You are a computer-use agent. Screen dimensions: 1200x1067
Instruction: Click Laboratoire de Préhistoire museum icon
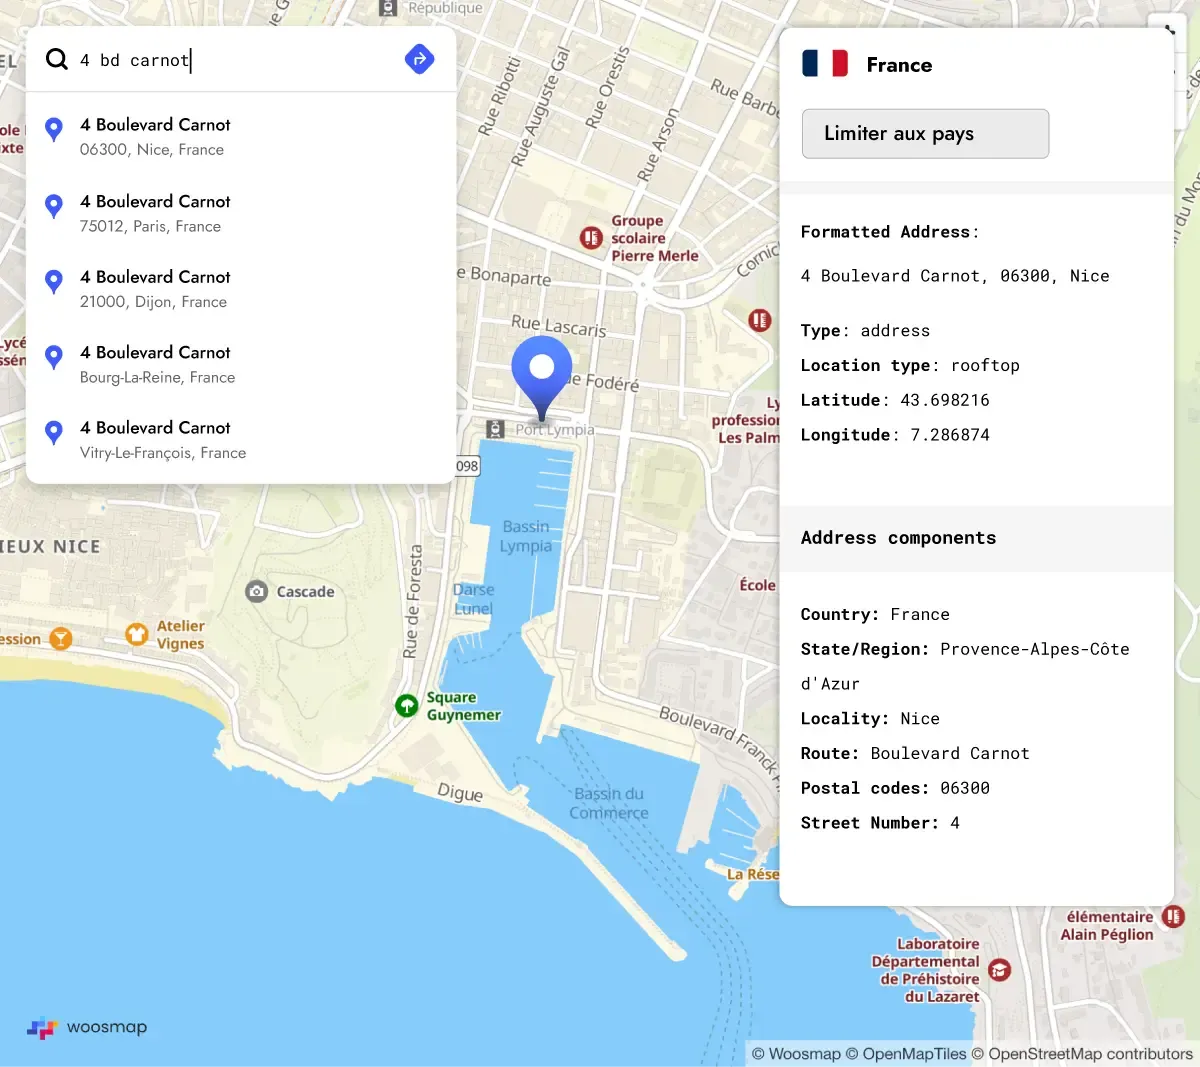[999, 970]
